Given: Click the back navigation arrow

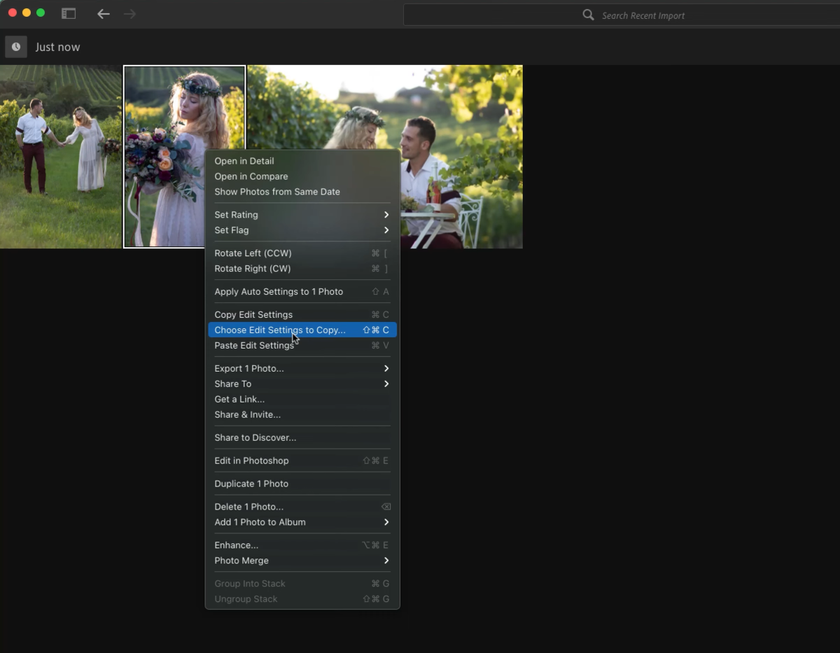Looking at the screenshot, I should pos(103,14).
